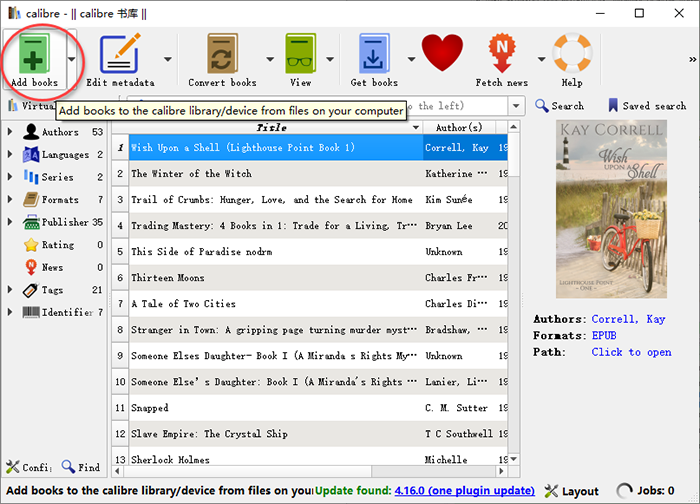Open the View dropdown arrow
The image size is (700, 504).
(330, 59)
